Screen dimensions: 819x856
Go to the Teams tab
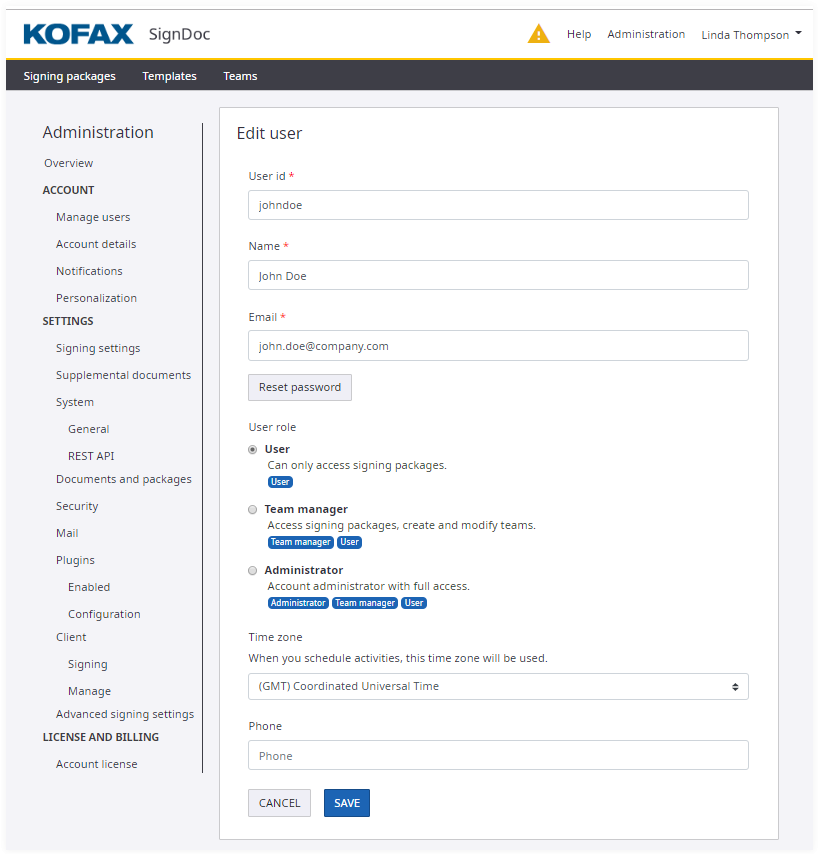240,76
